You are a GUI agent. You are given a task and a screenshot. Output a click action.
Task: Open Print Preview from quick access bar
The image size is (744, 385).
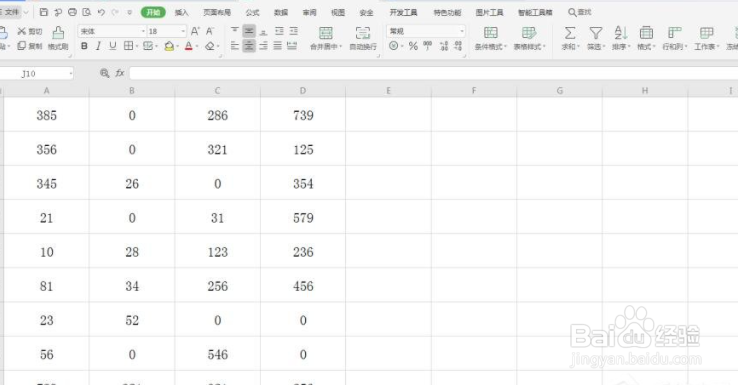(x=86, y=12)
